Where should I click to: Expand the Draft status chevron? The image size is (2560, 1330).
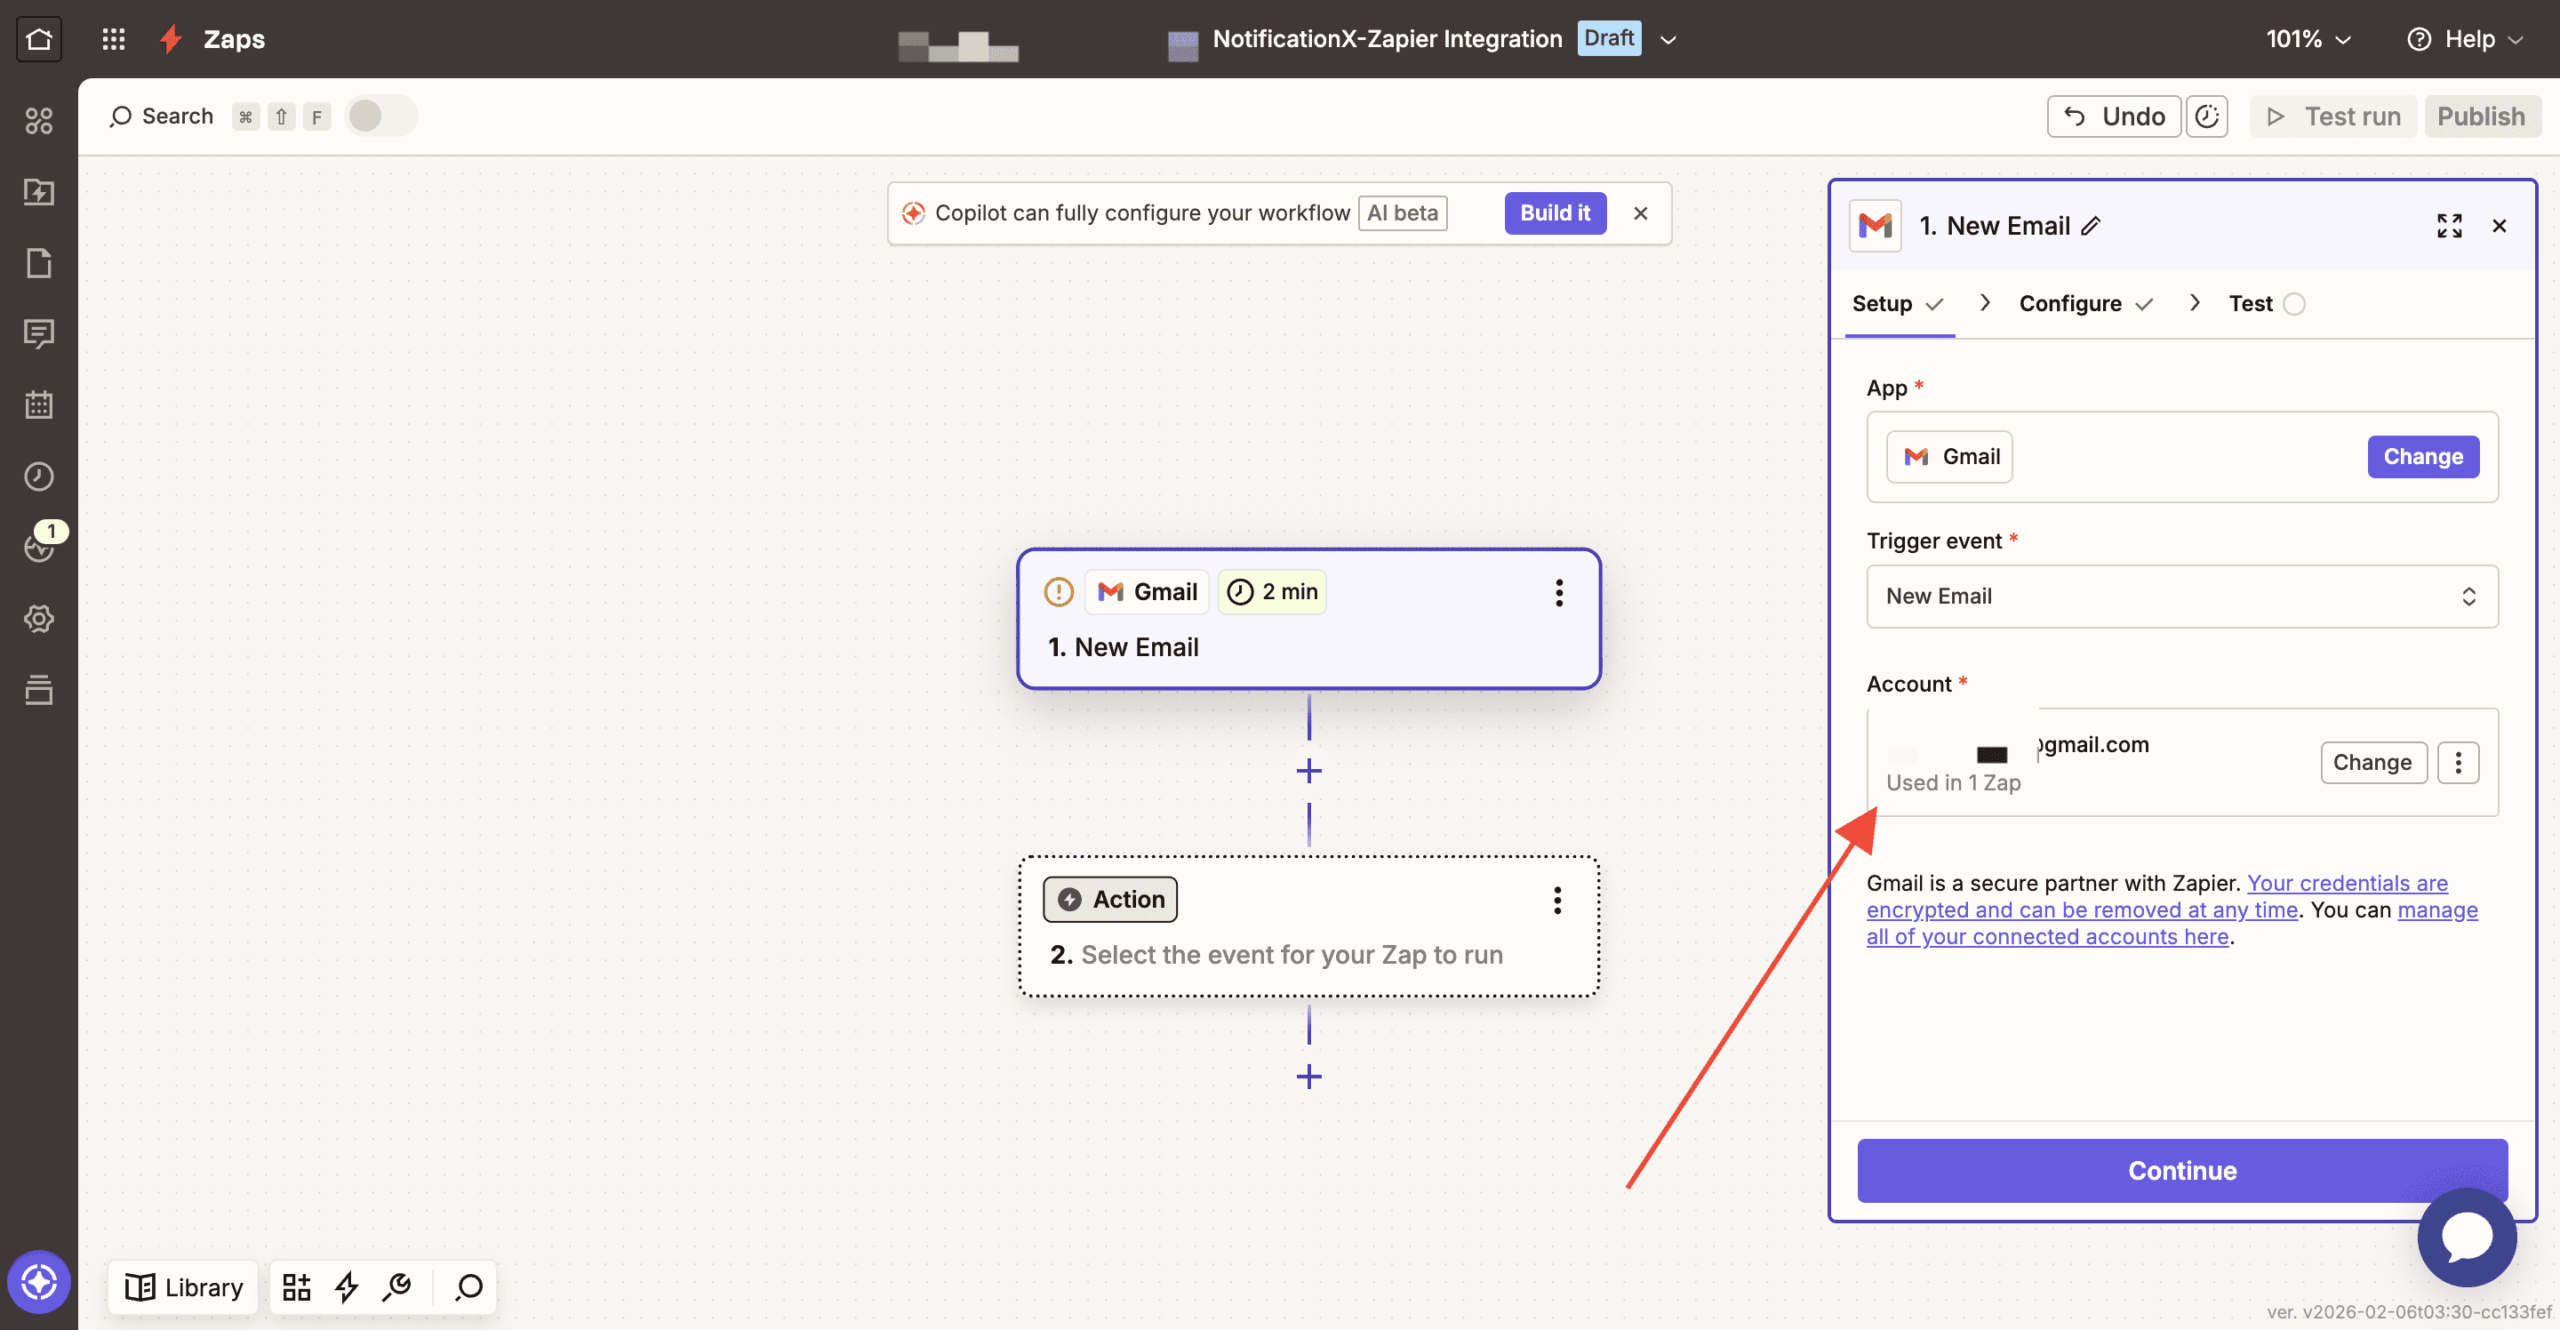click(1666, 40)
